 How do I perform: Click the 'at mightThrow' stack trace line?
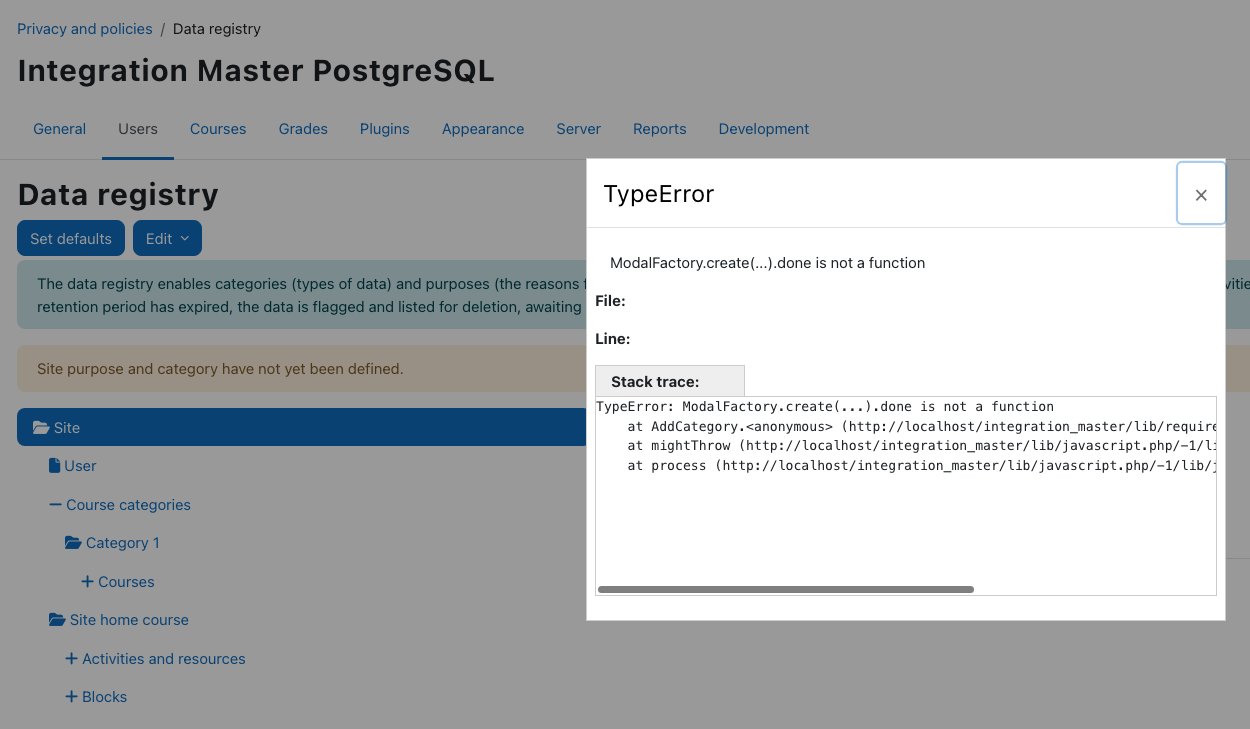[x=921, y=446]
